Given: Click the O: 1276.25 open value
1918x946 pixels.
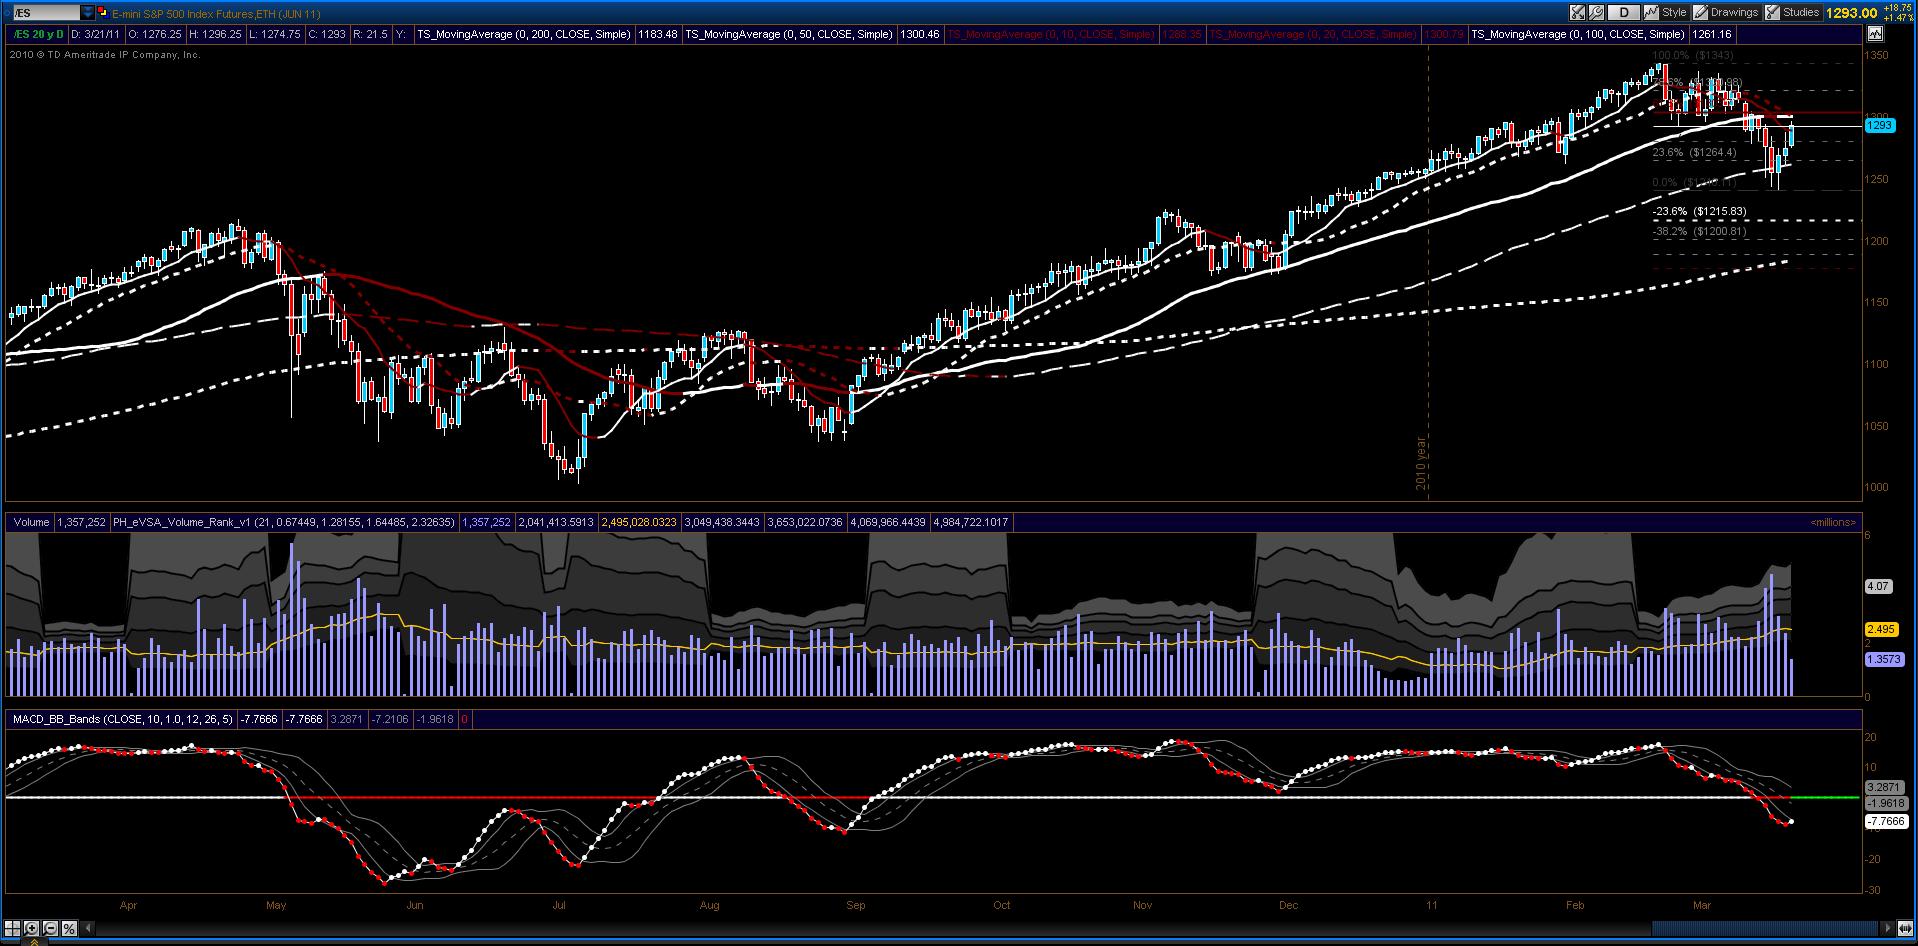Looking at the screenshot, I should click(x=155, y=34).
